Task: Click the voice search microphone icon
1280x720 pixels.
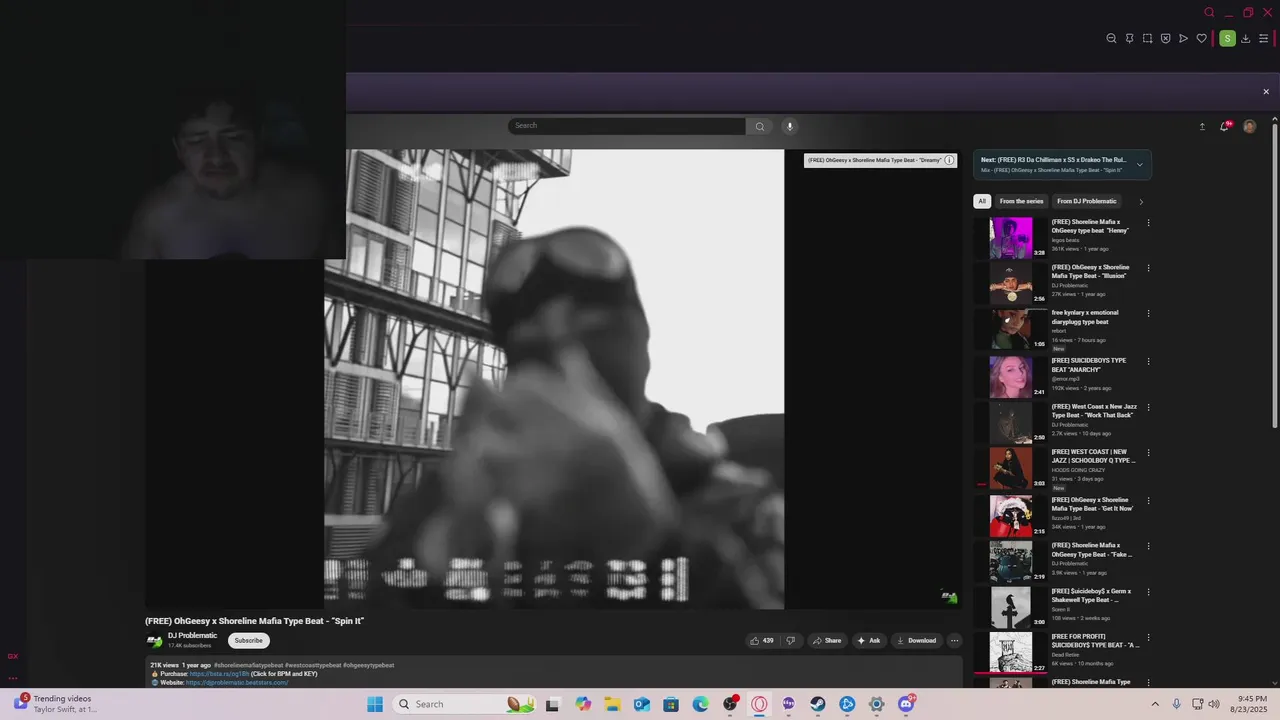Action: click(x=789, y=126)
